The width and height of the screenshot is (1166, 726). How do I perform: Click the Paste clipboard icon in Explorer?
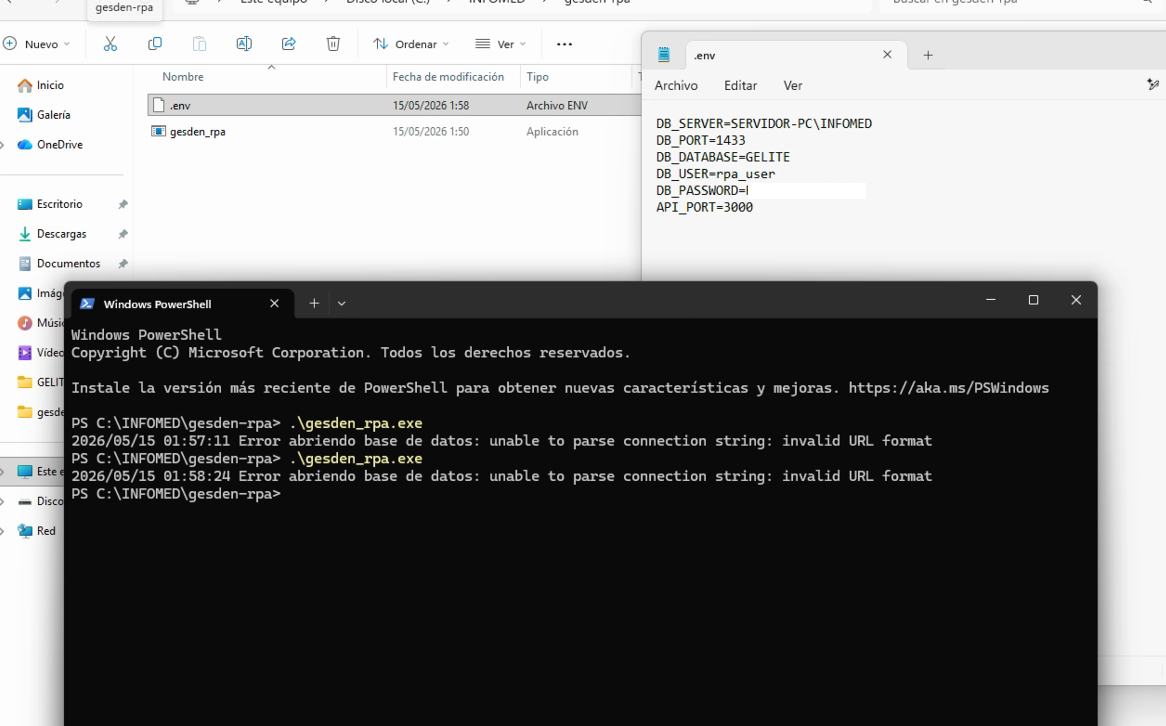(199, 44)
